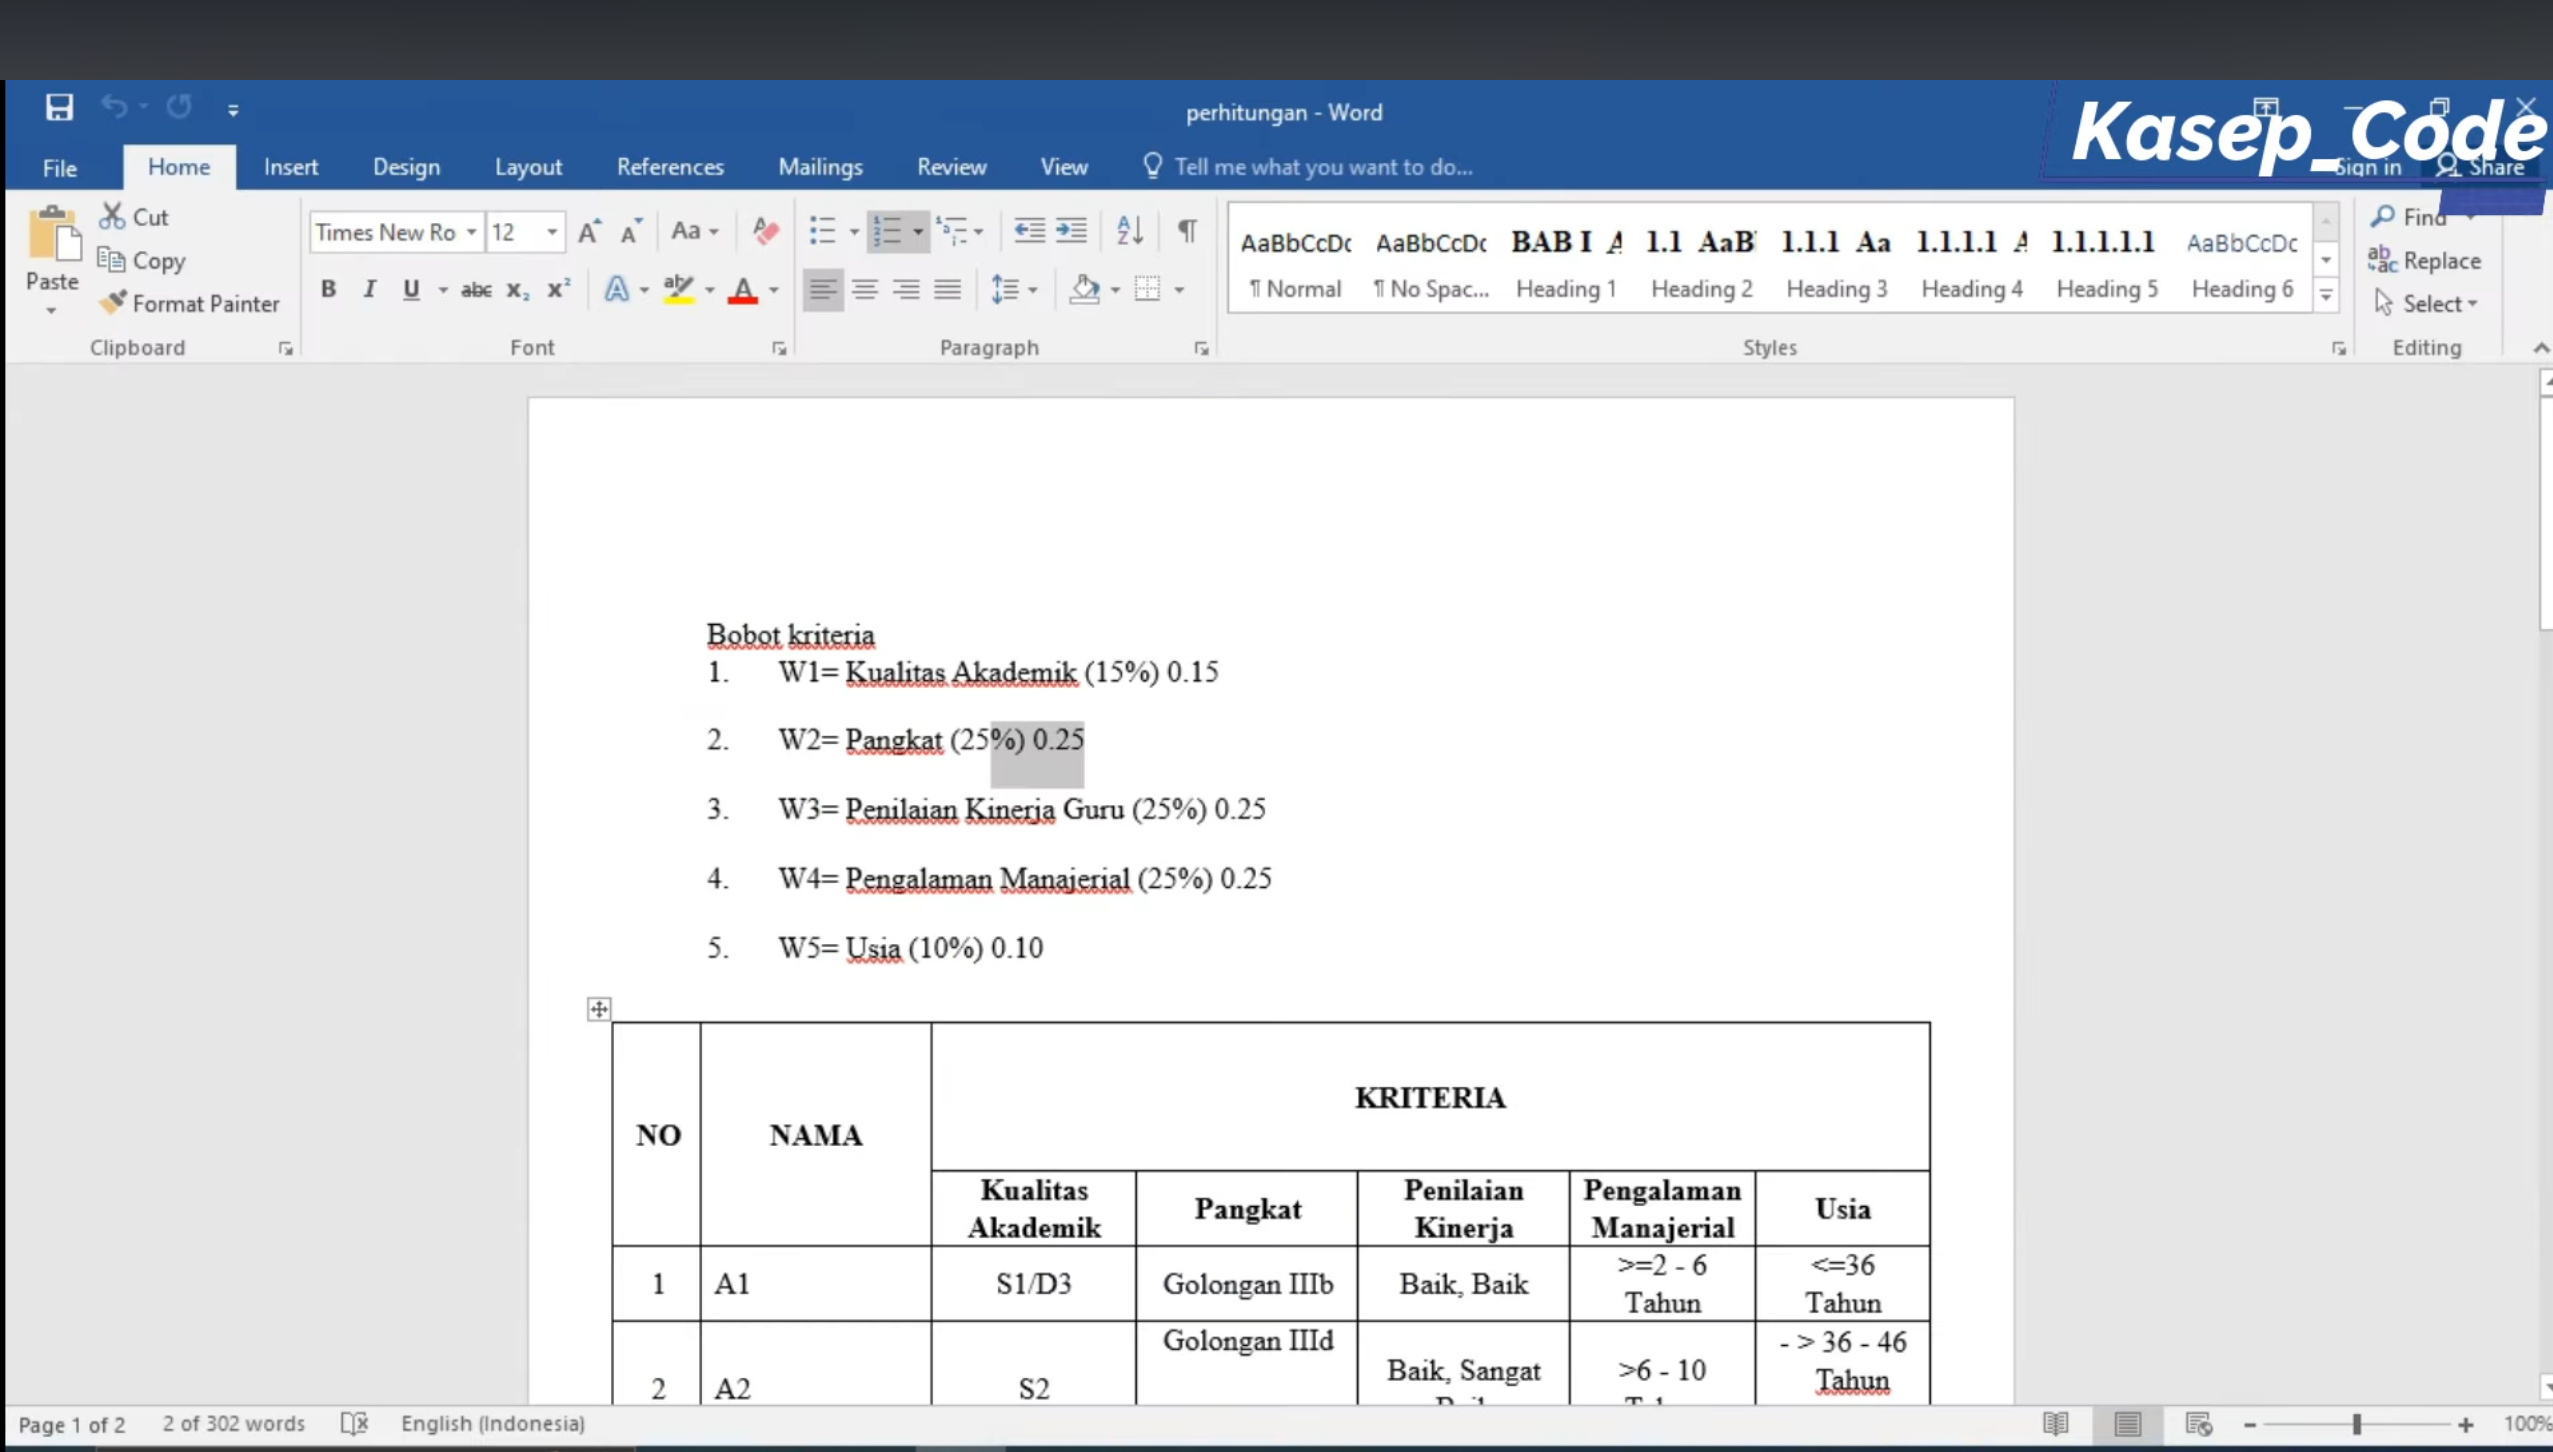Click the Sort A-Z icon

[1130, 231]
